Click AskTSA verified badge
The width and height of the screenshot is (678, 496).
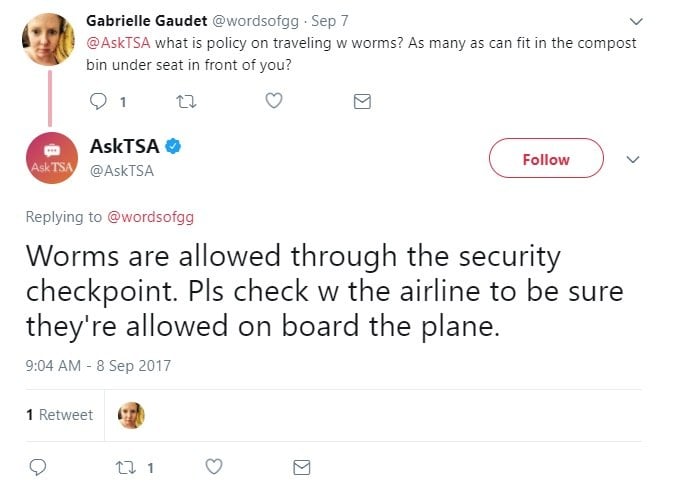172,147
